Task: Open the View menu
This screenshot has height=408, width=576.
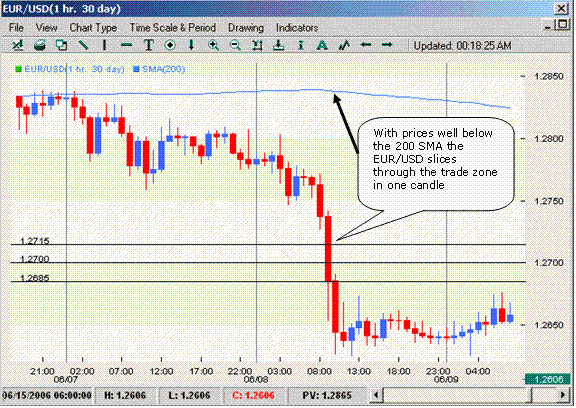Action: click(x=46, y=28)
